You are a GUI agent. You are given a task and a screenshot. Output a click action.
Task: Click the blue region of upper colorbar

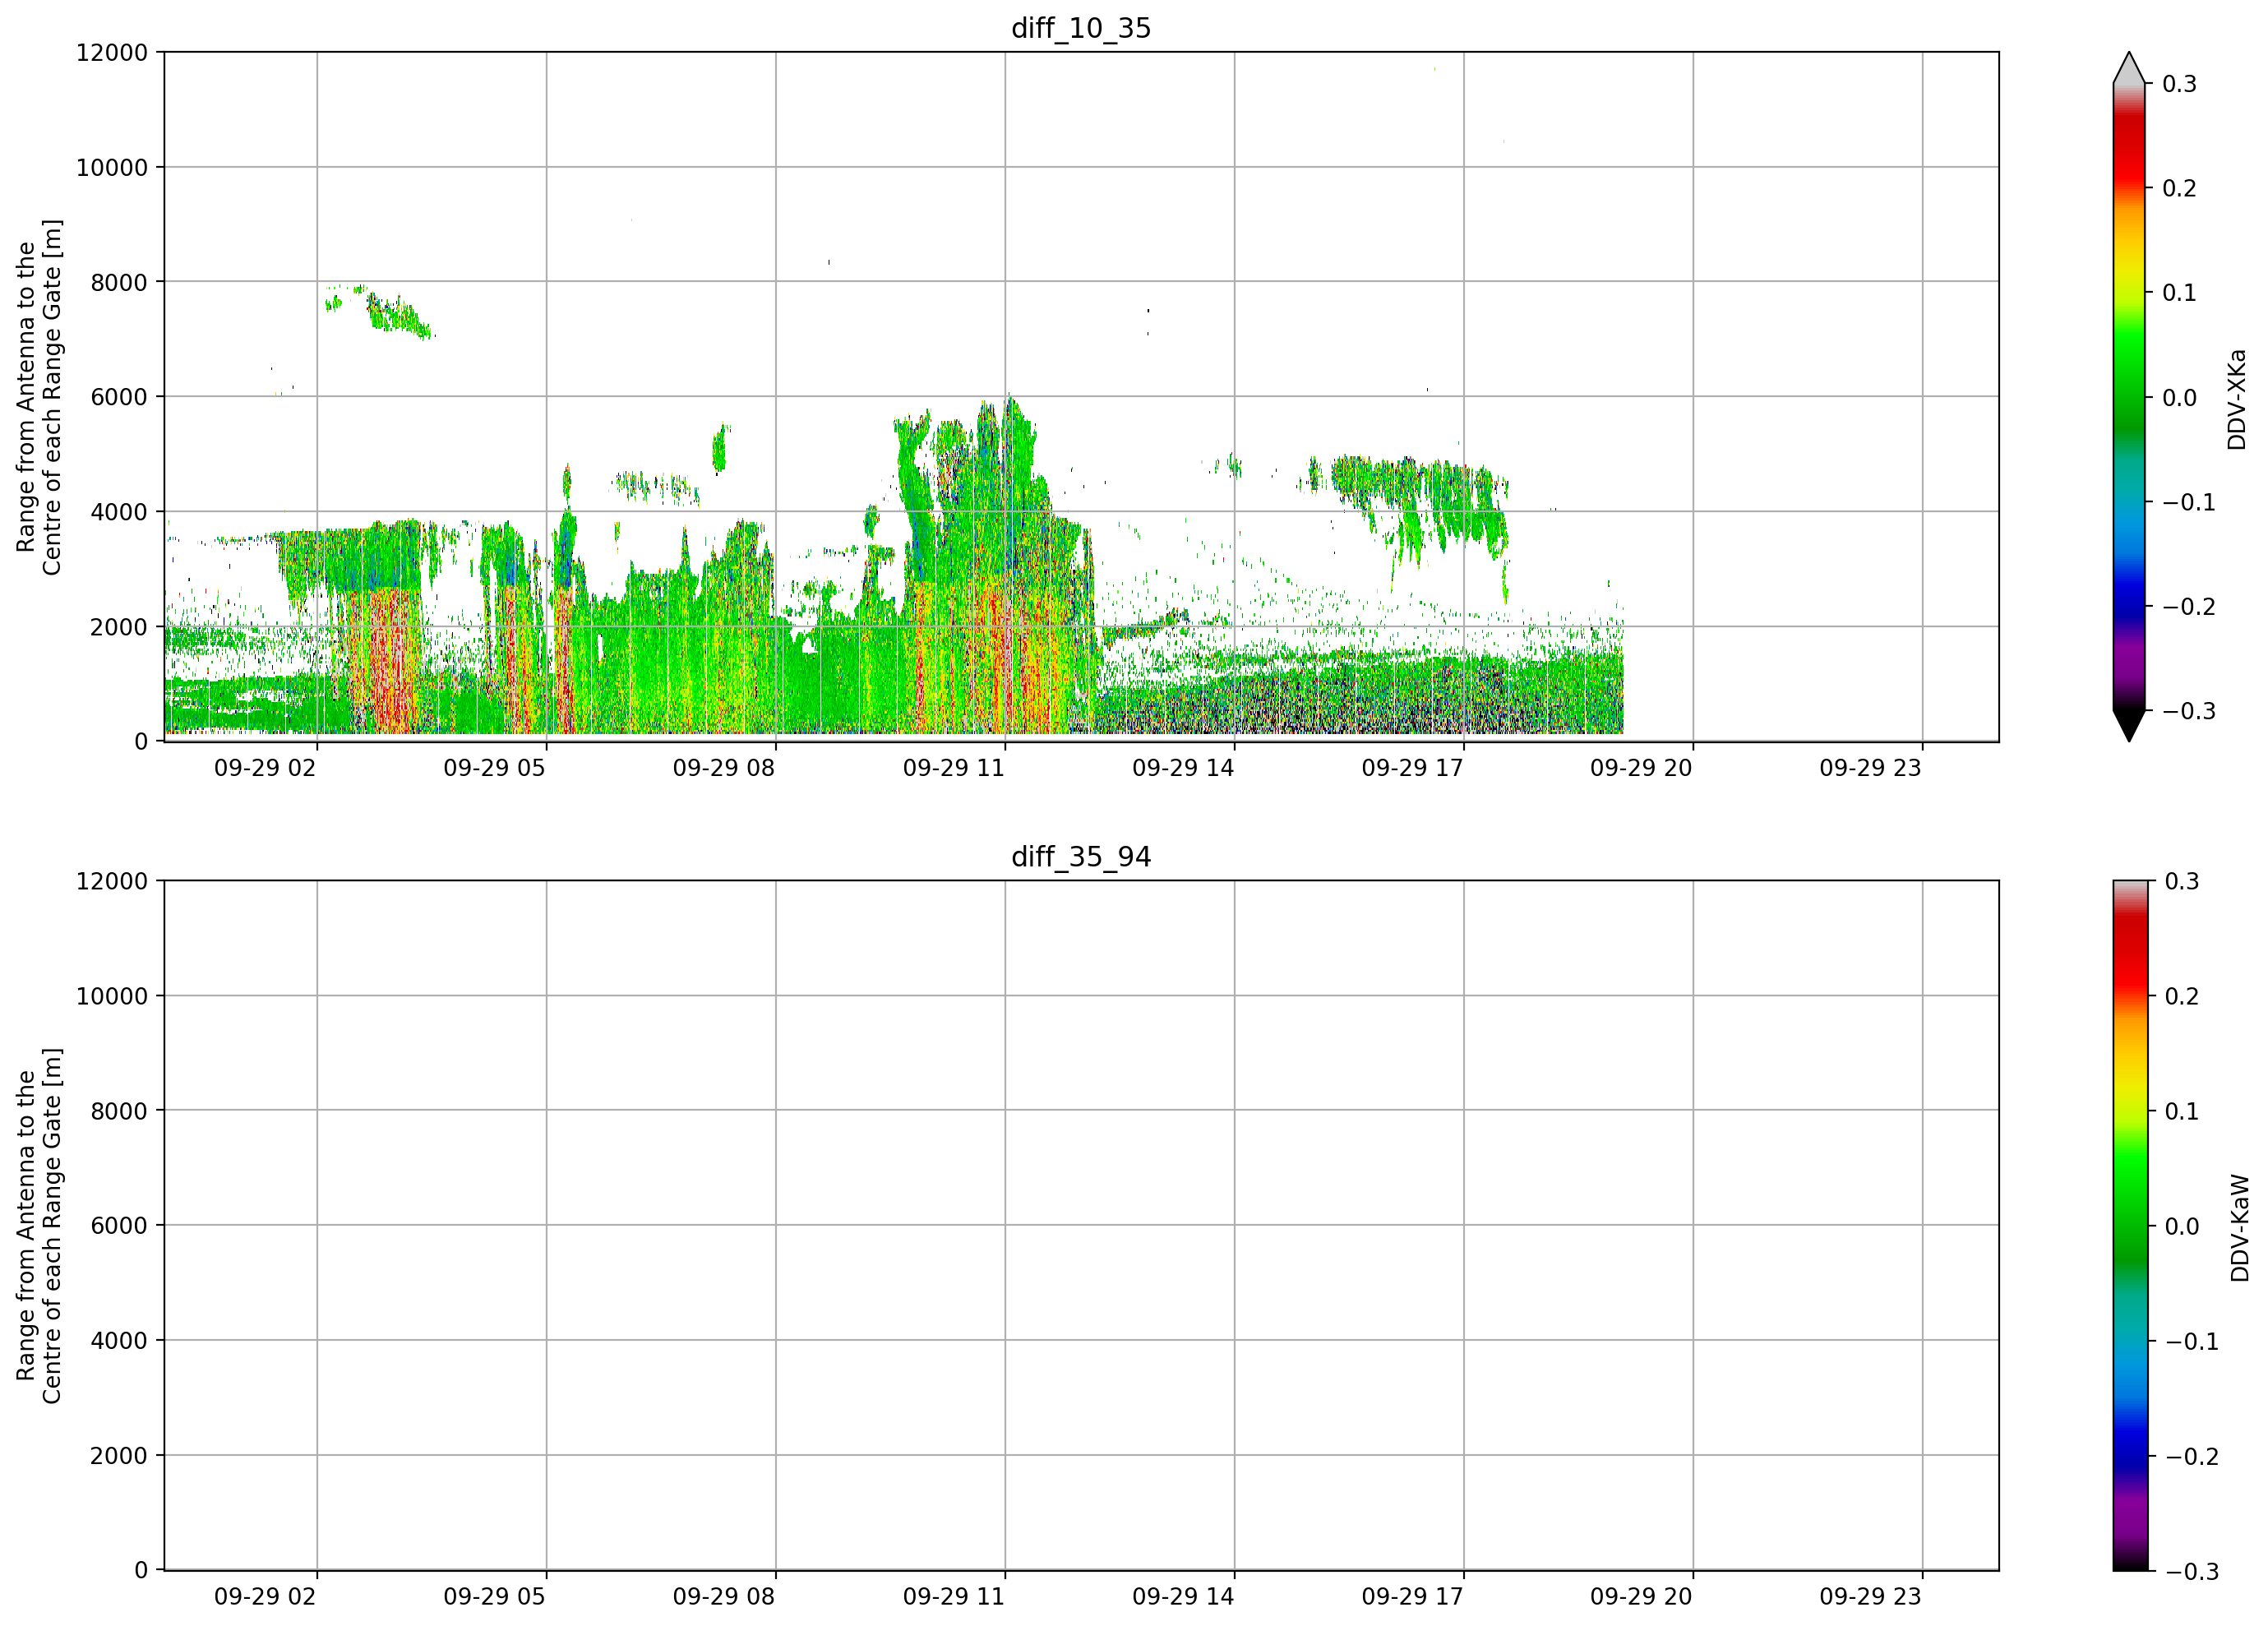[x=2129, y=570]
